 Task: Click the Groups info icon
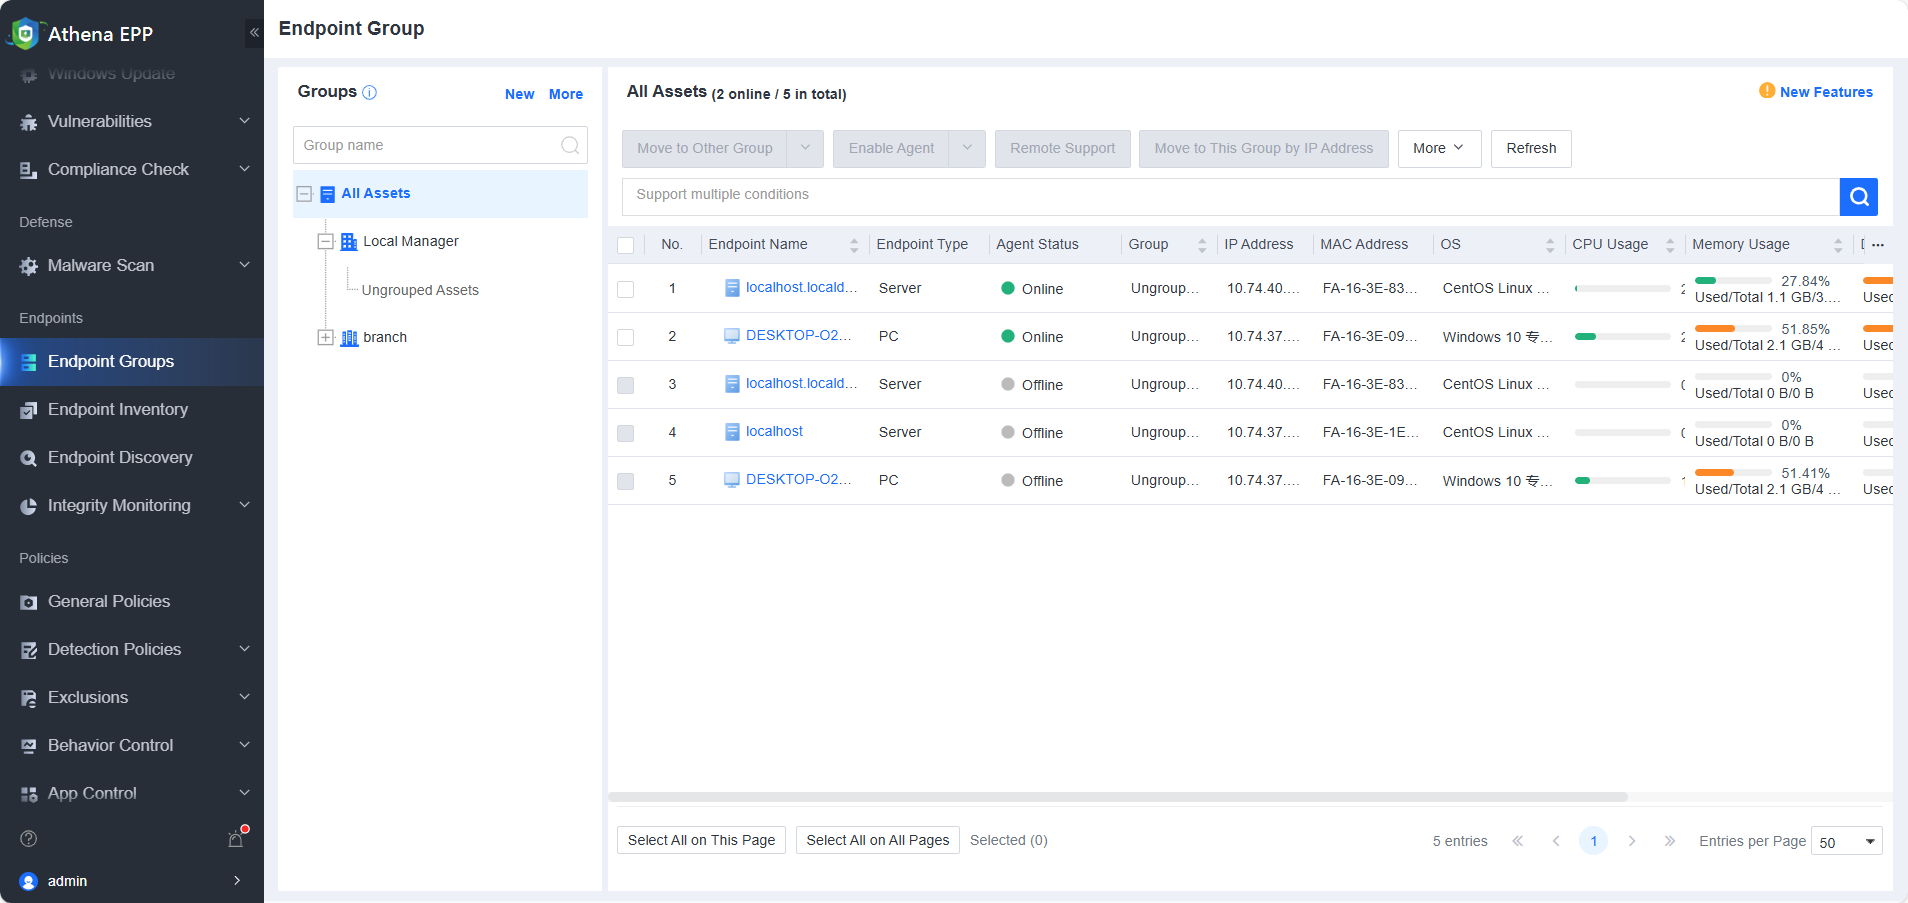369,92
